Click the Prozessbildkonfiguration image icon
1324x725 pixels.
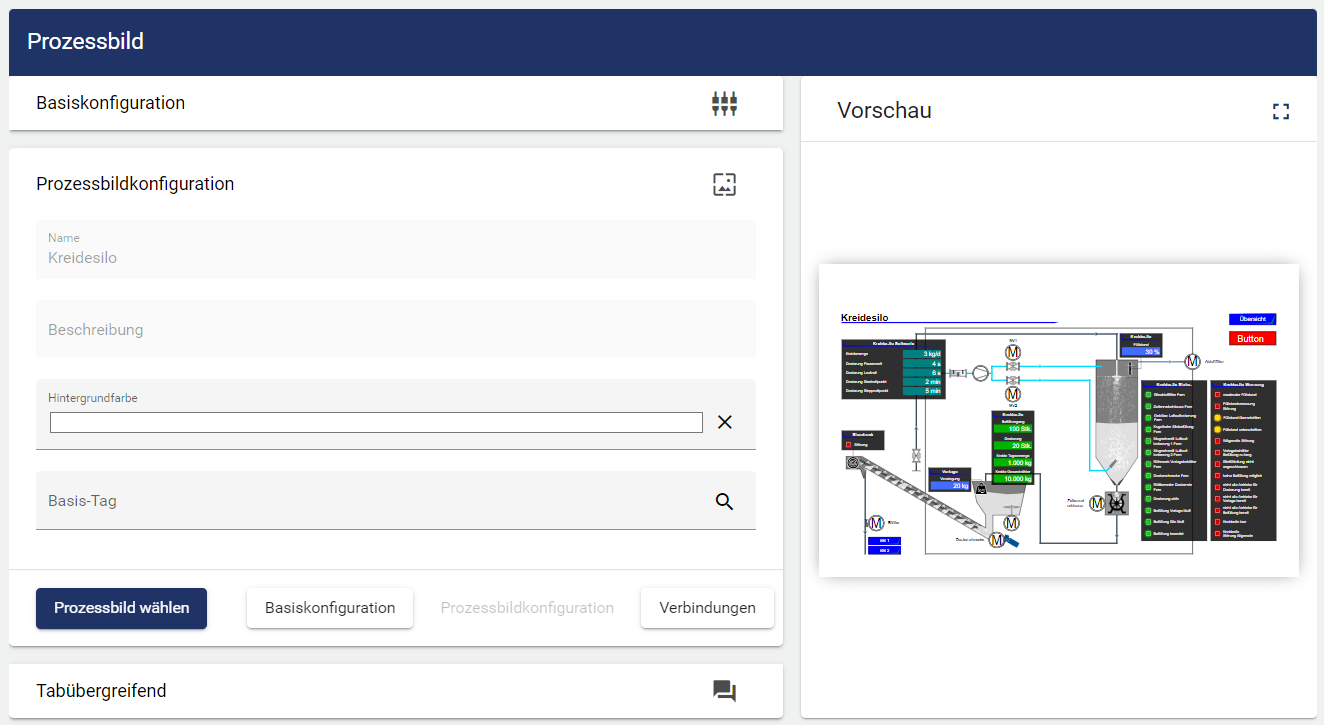[724, 184]
